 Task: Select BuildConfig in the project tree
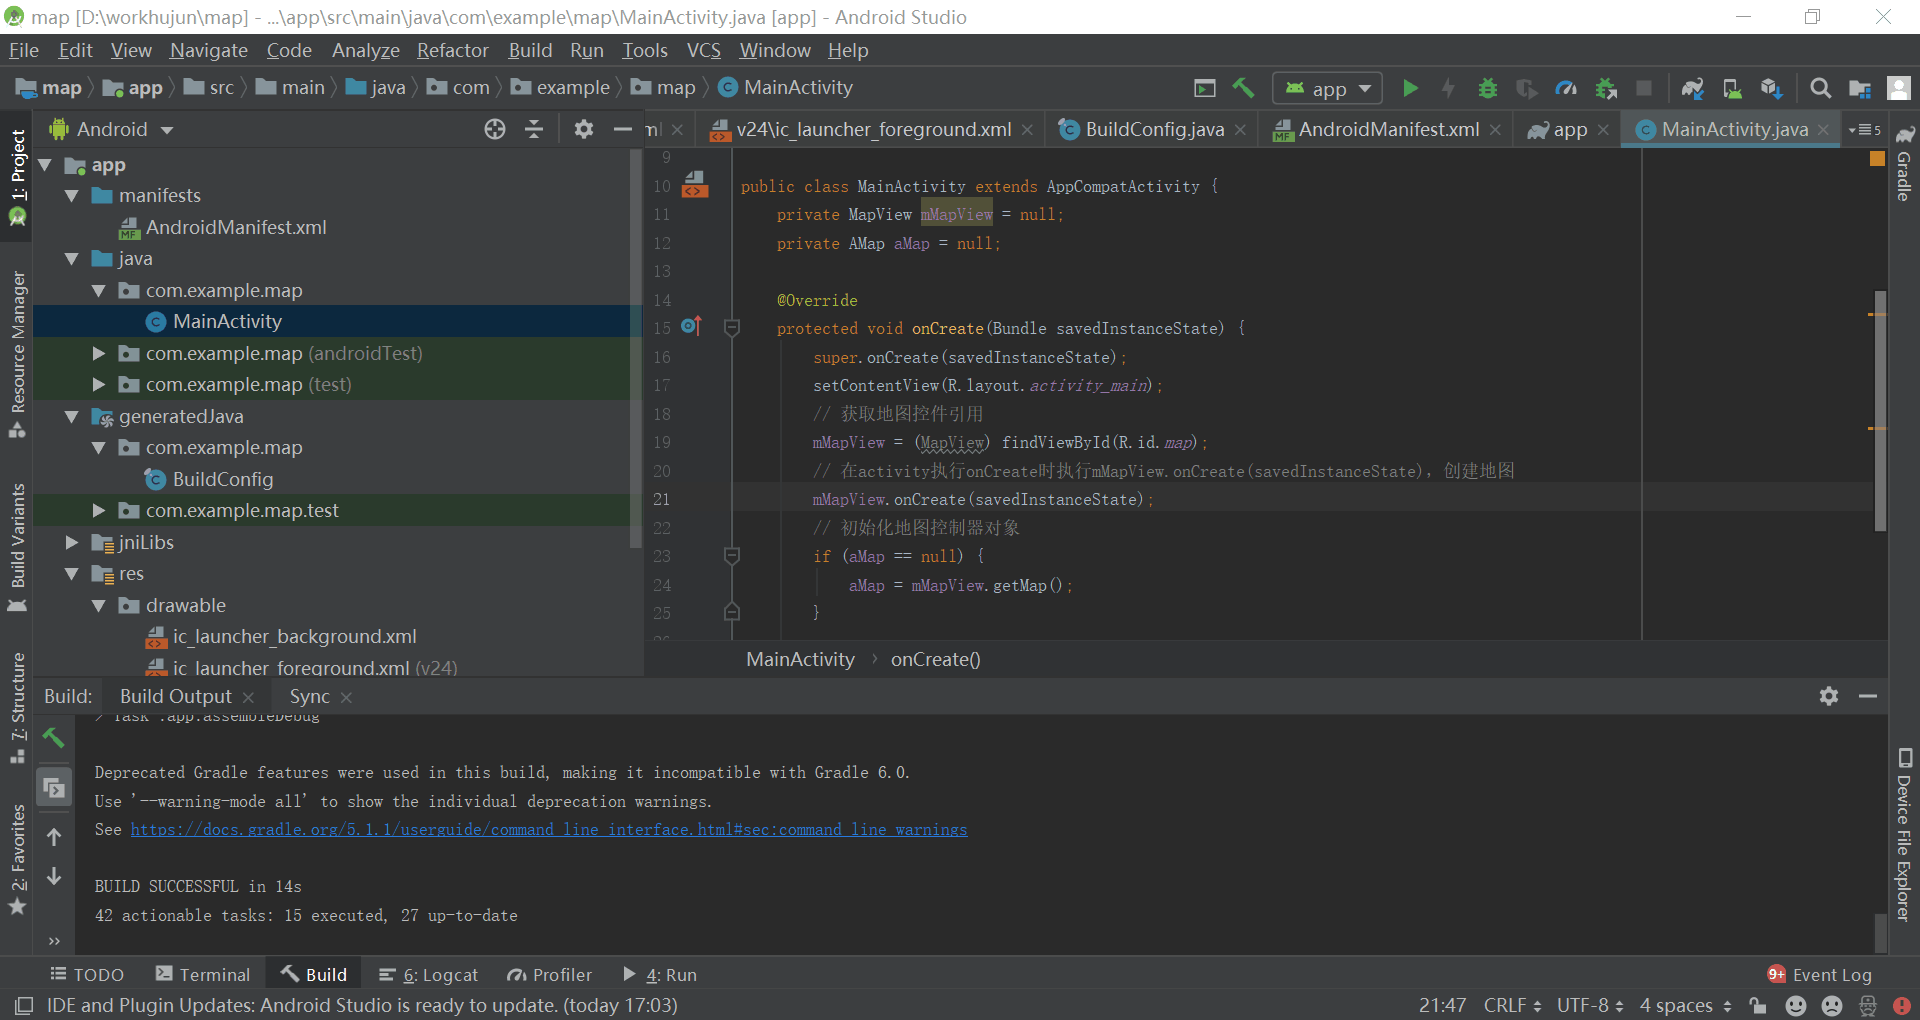tap(222, 480)
